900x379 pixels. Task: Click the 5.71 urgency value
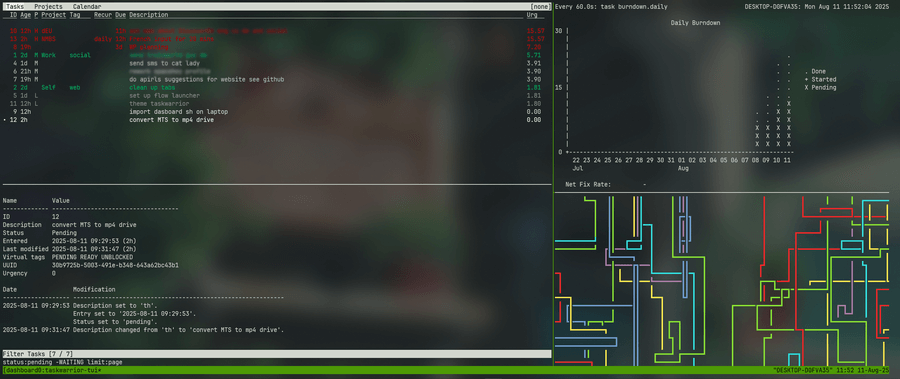(533, 55)
